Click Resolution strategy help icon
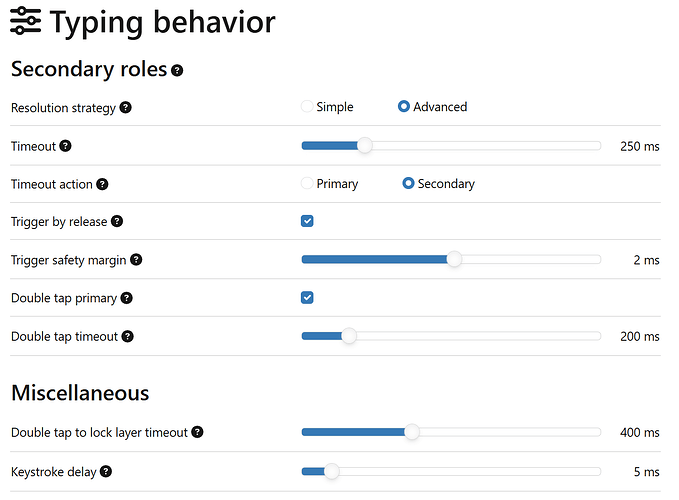Image resolution: width=679 pixels, height=500 pixels. coord(126,107)
